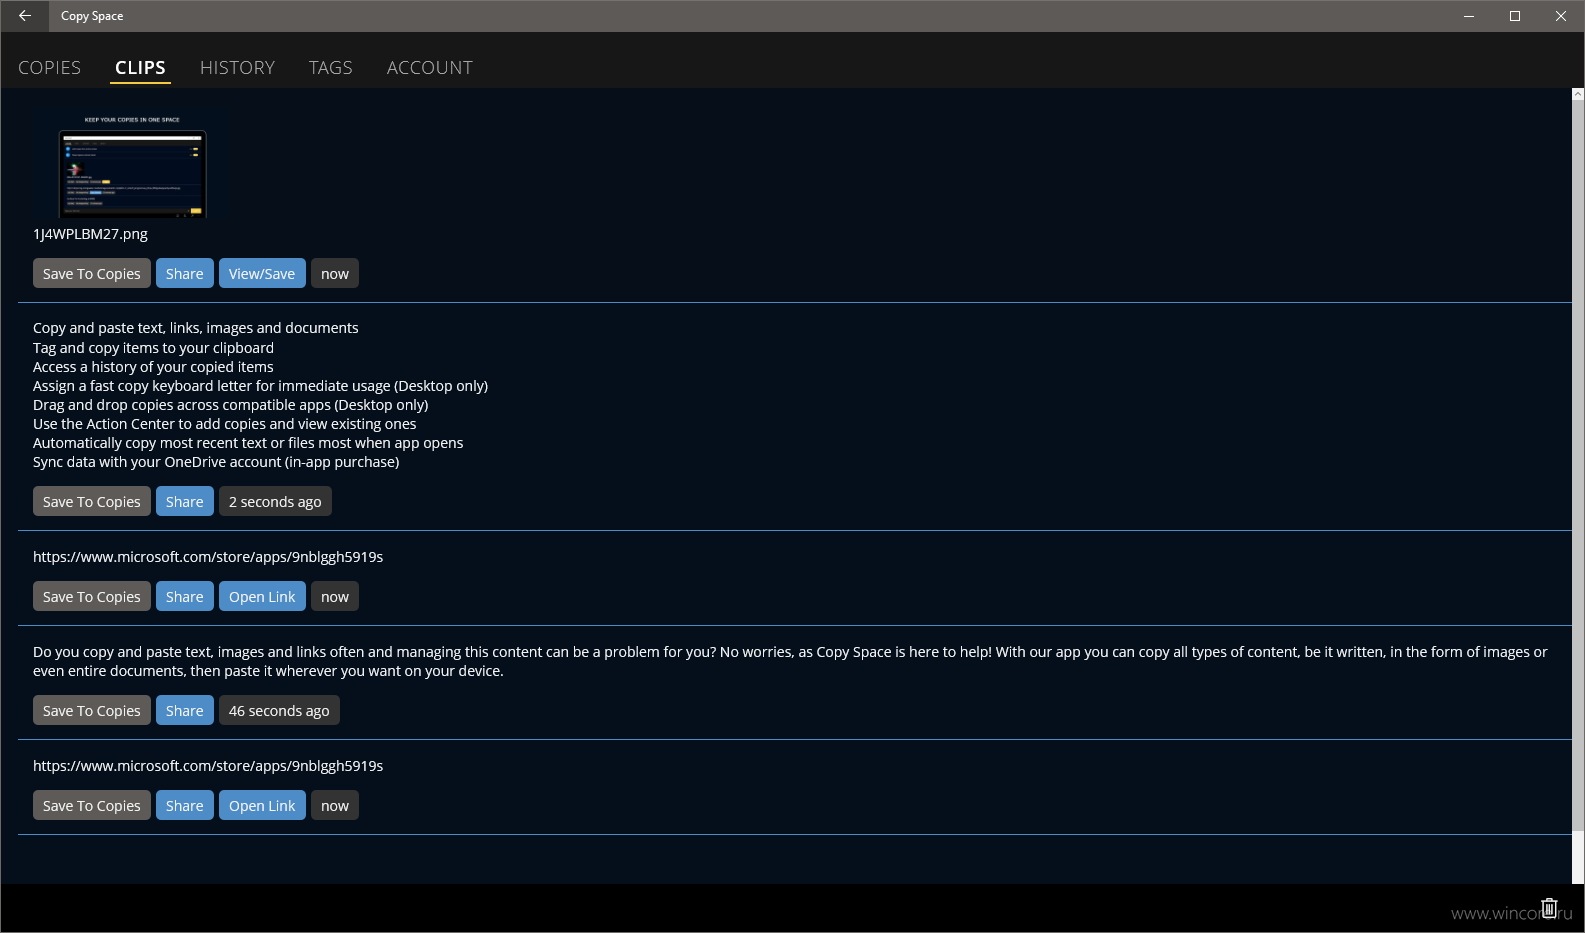Close the Copy Space window
Image resolution: width=1585 pixels, height=933 pixels.
1561,16
